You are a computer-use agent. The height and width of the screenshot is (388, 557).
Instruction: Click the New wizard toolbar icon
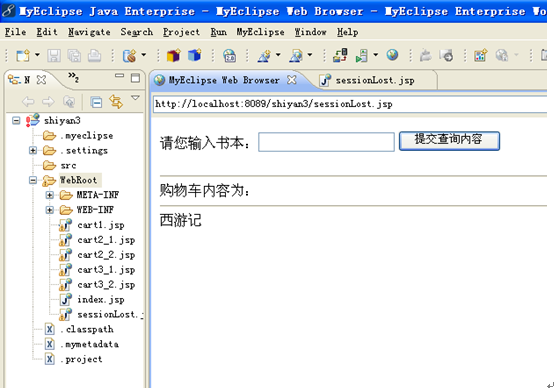click(23, 55)
